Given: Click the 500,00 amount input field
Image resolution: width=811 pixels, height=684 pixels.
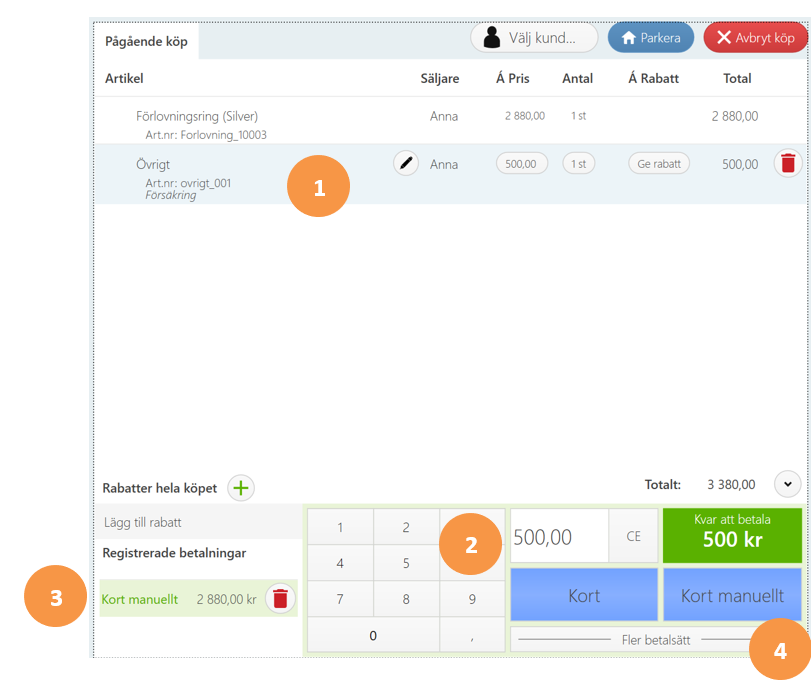Looking at the screenshot, I should [x=560, y=536].
